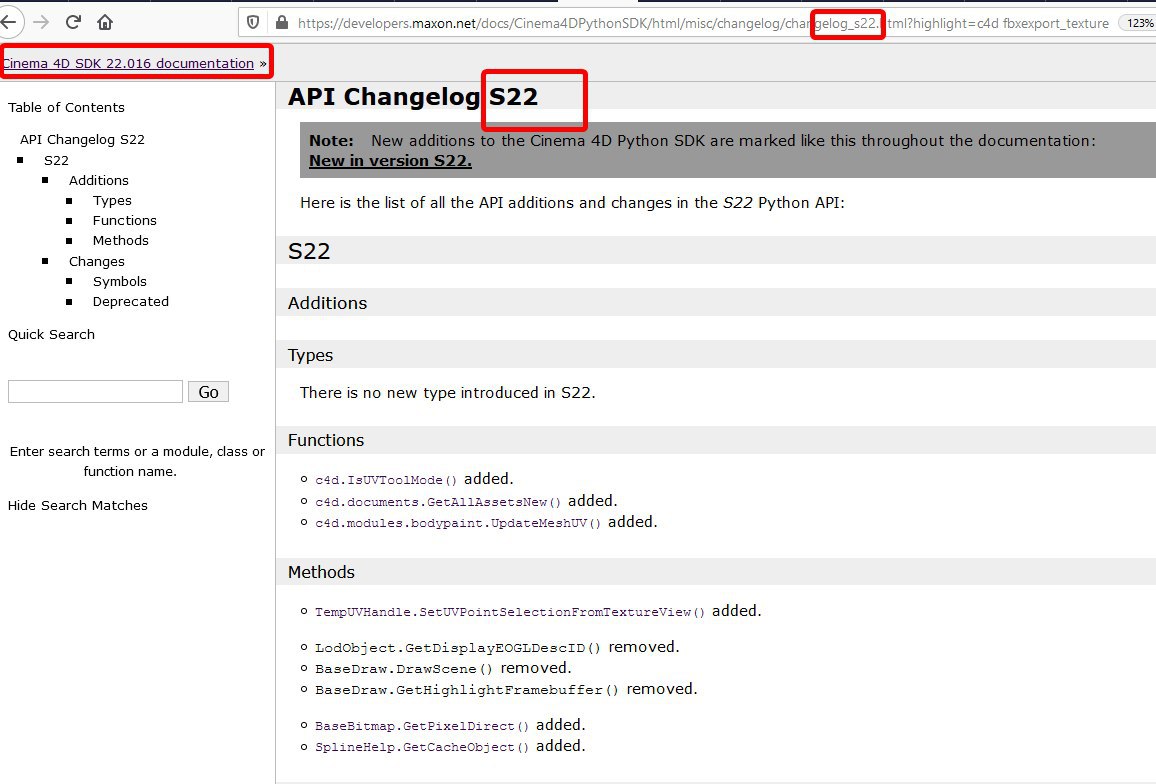The width and height of the screenshot is (1156, 784).
Task: Click the browser forward arrow
Action: click(x=41, y=22)
